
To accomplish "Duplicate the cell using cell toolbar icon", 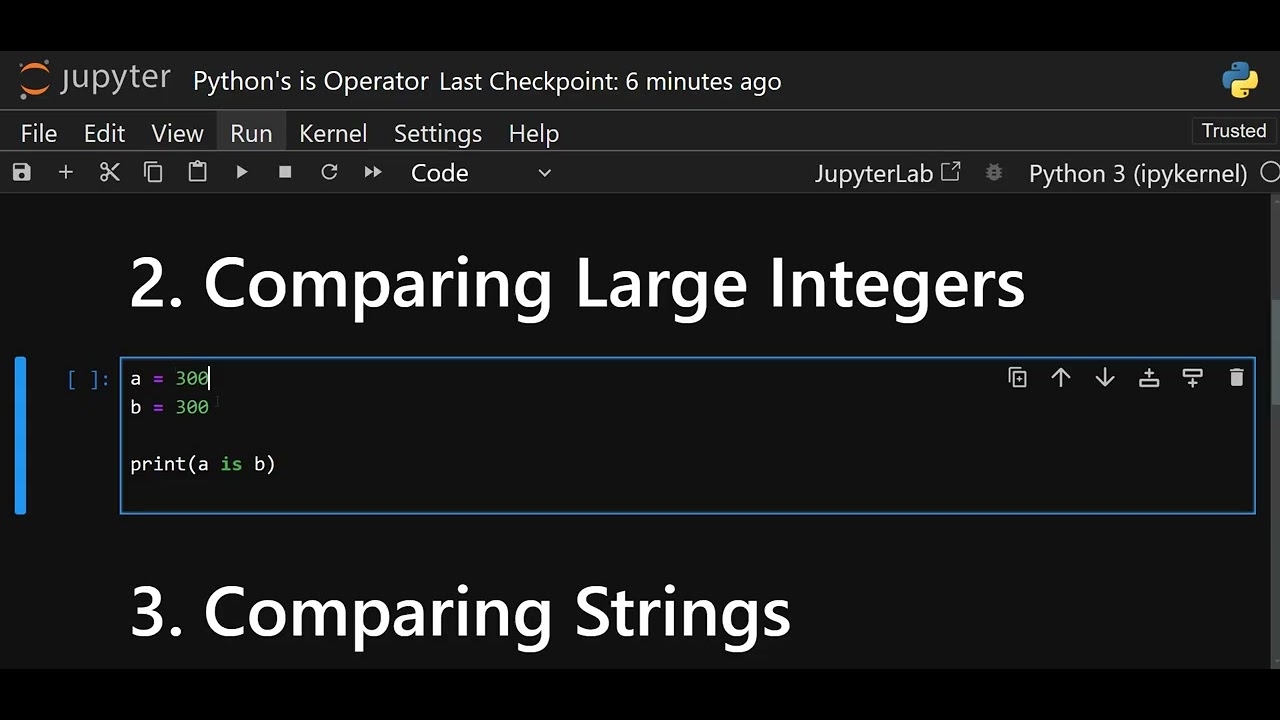I will coord(1017,378).
